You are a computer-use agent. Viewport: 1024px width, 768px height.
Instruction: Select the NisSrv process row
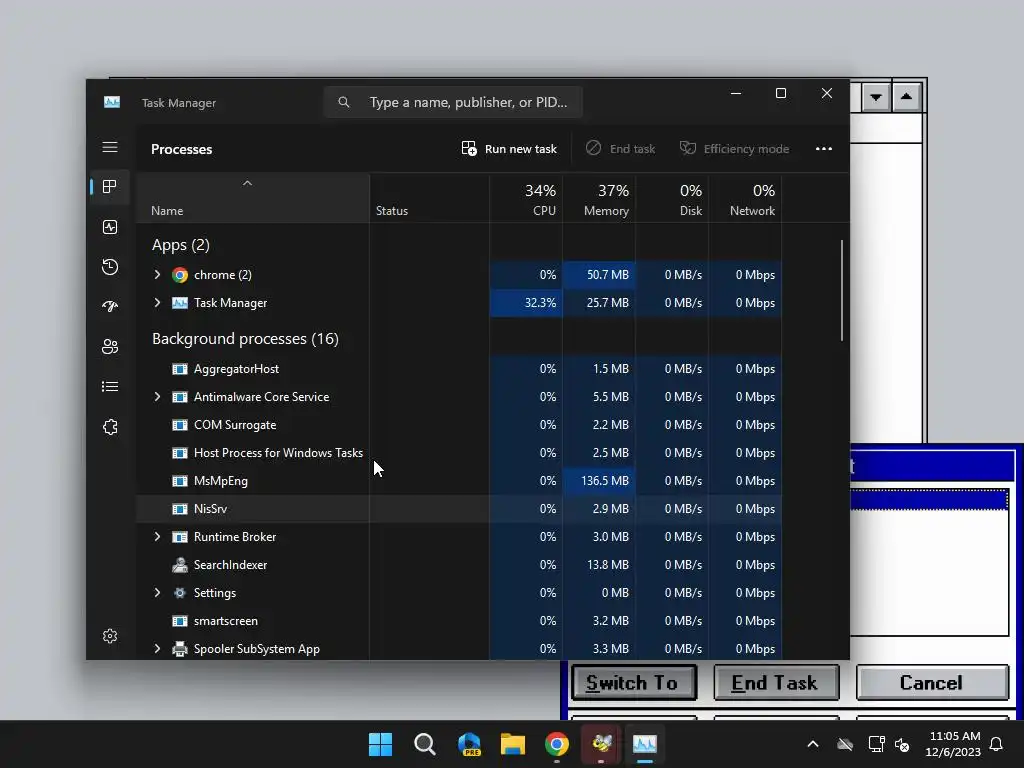pyautogui.click(x=458, y=509)
